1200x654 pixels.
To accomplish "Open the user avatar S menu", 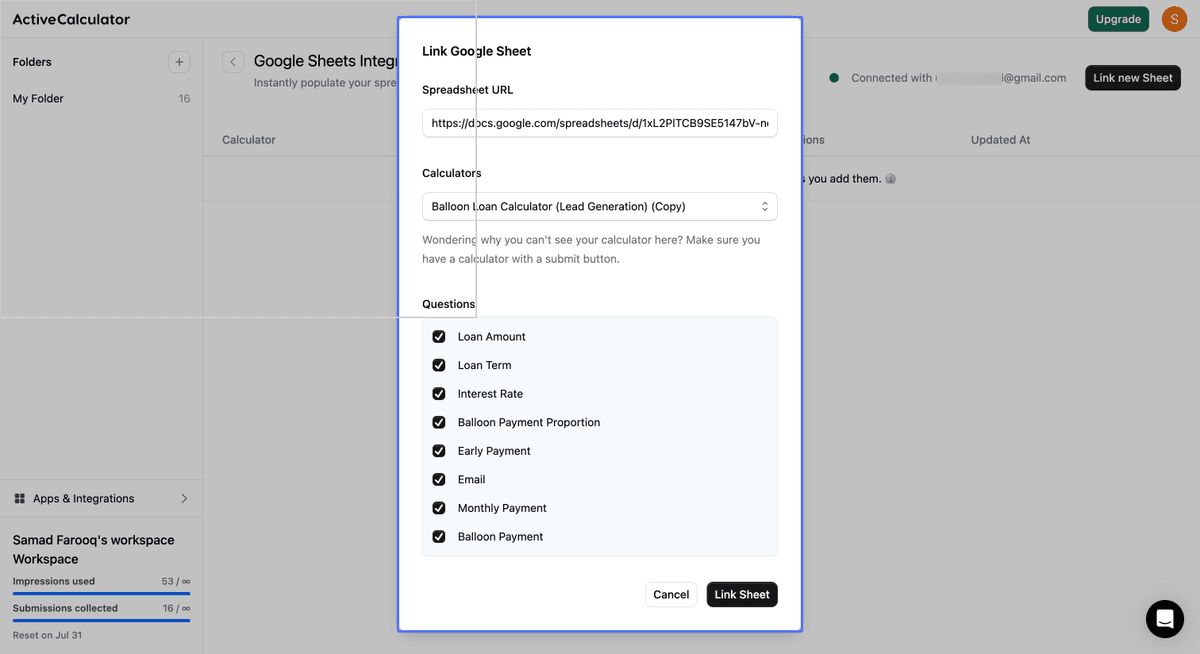I will pos(1174,19).
